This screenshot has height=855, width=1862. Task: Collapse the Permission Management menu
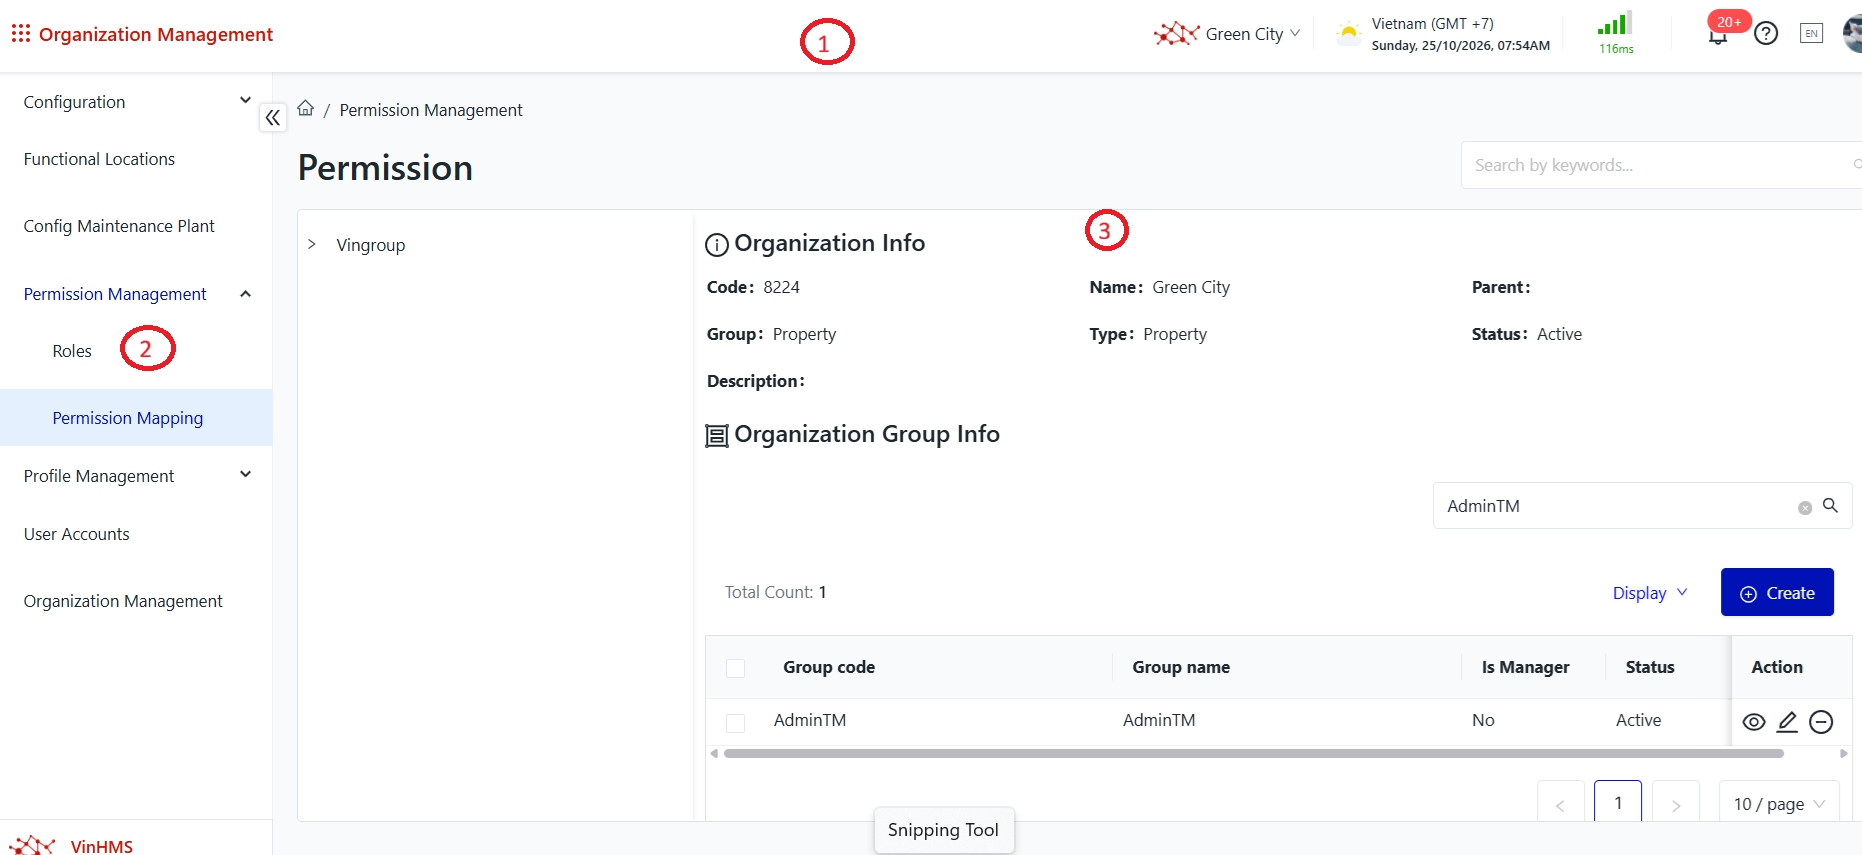pyautogui.click(x=246, y=294)
